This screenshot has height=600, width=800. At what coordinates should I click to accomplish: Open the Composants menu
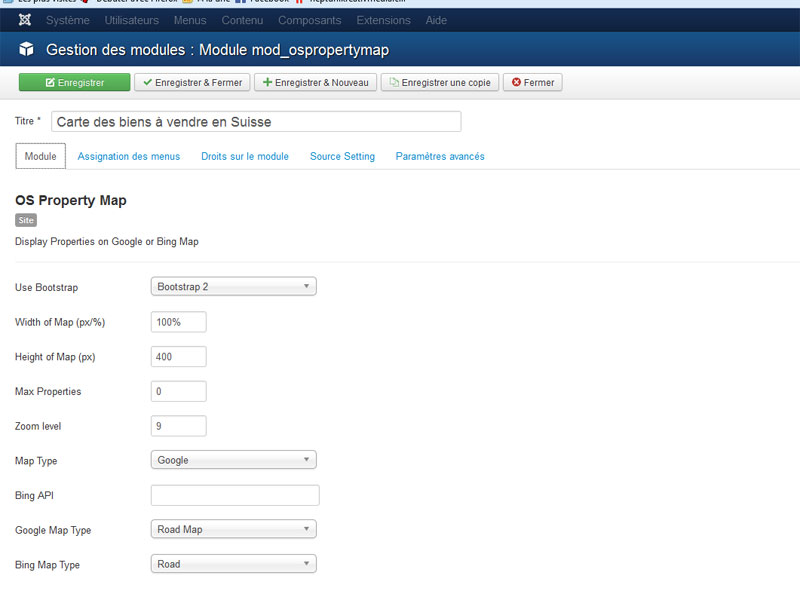310,20
